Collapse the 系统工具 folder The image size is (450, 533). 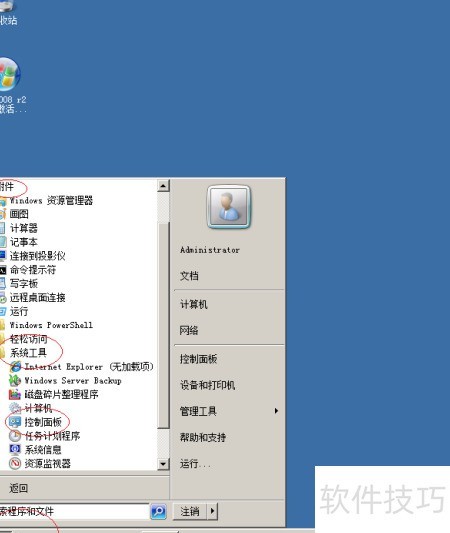(x=28, y=353)
